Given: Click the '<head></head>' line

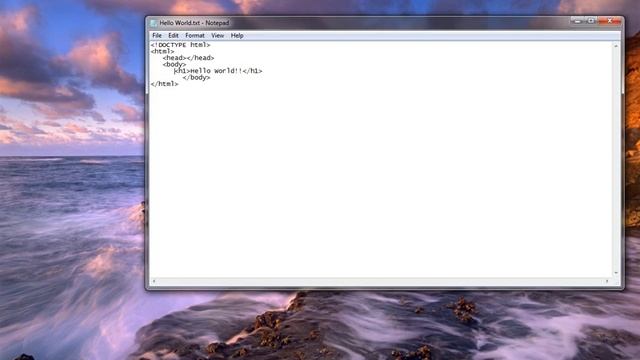Looking at the screenshot, I should tap(188, 58).
